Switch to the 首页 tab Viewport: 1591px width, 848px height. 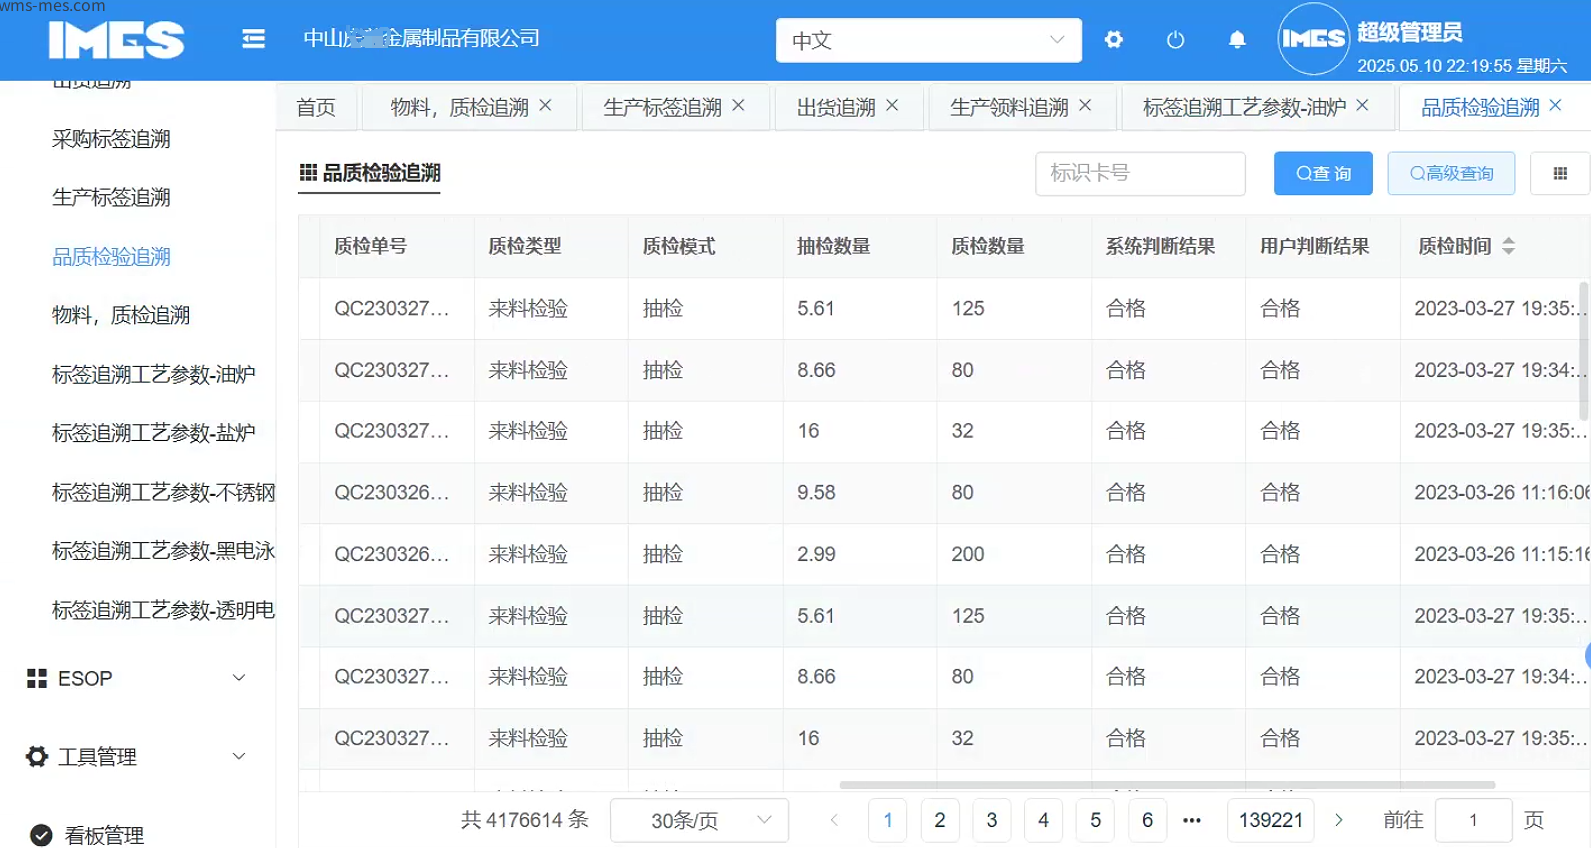(x=316, y=107)
